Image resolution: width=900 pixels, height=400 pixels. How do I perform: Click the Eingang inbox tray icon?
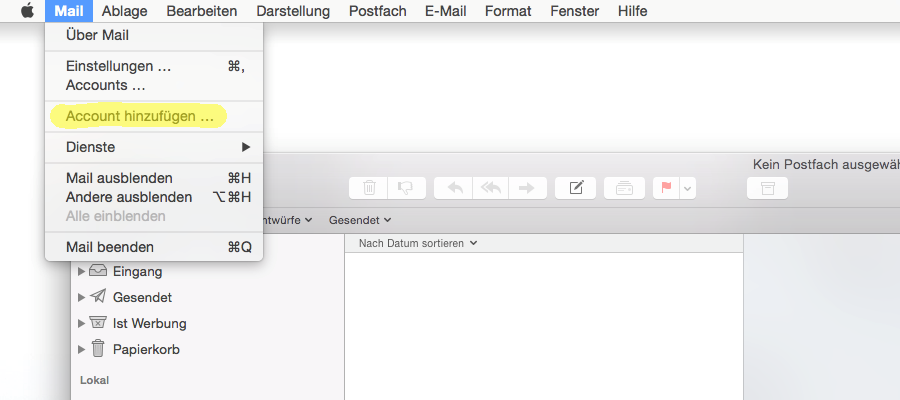click(98, 271)
